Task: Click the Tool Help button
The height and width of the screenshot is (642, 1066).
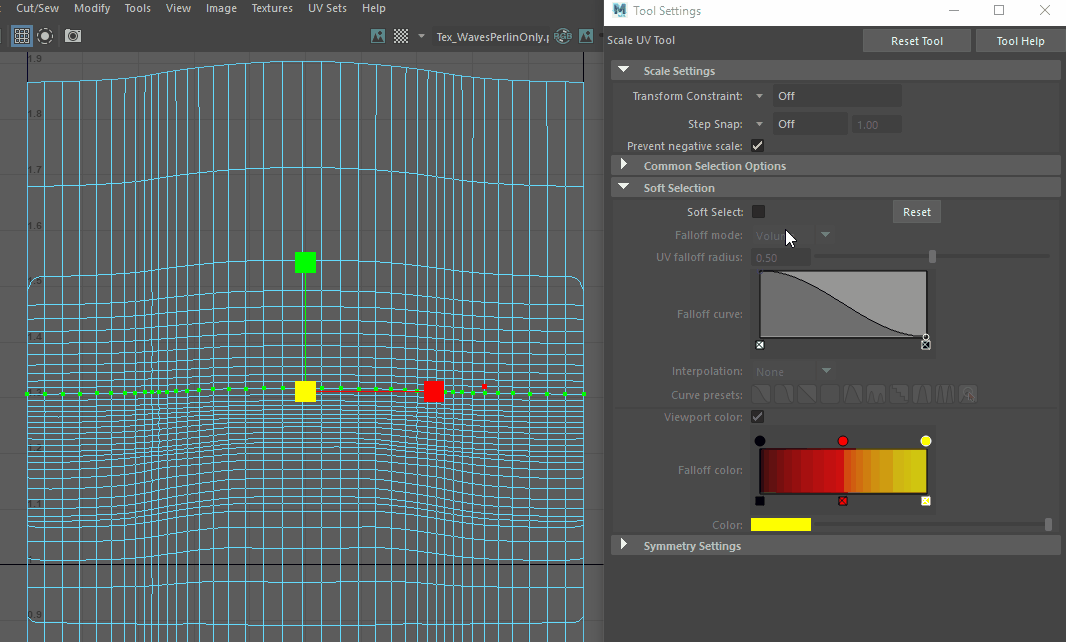Action: pyautogui.click(x=1020, y=41)
